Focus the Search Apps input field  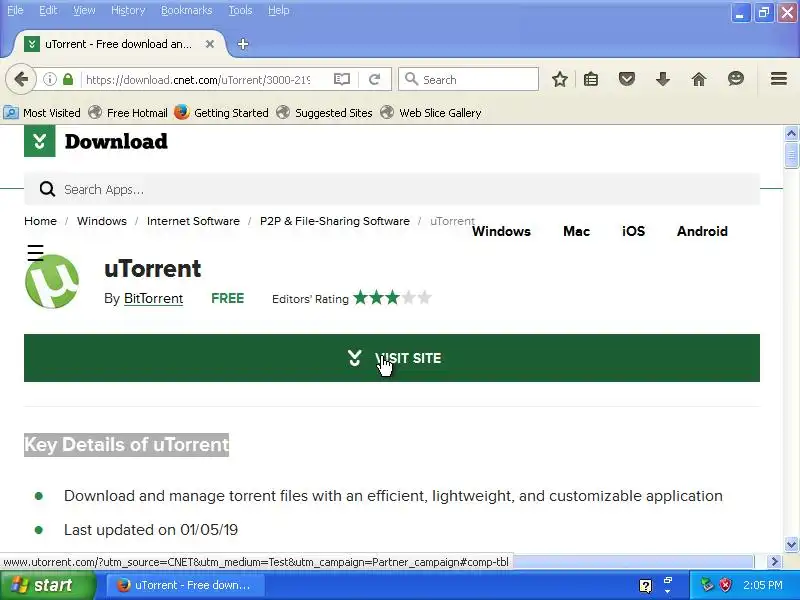[392, 189]
